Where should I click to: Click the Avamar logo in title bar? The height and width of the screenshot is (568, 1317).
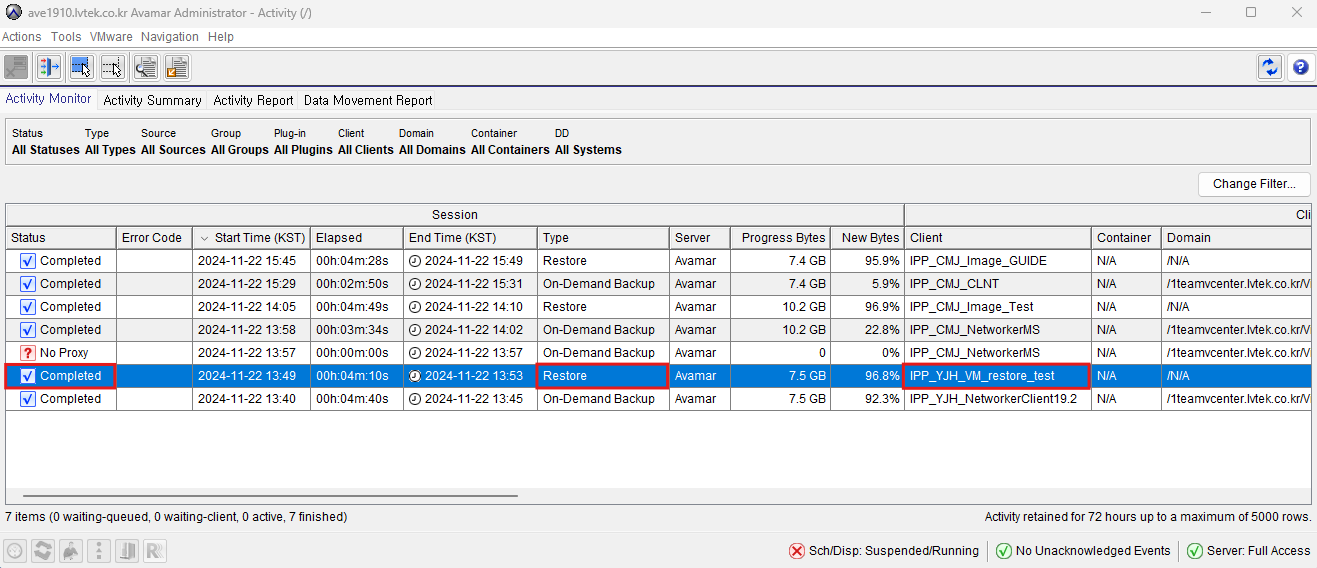point(13,12)
